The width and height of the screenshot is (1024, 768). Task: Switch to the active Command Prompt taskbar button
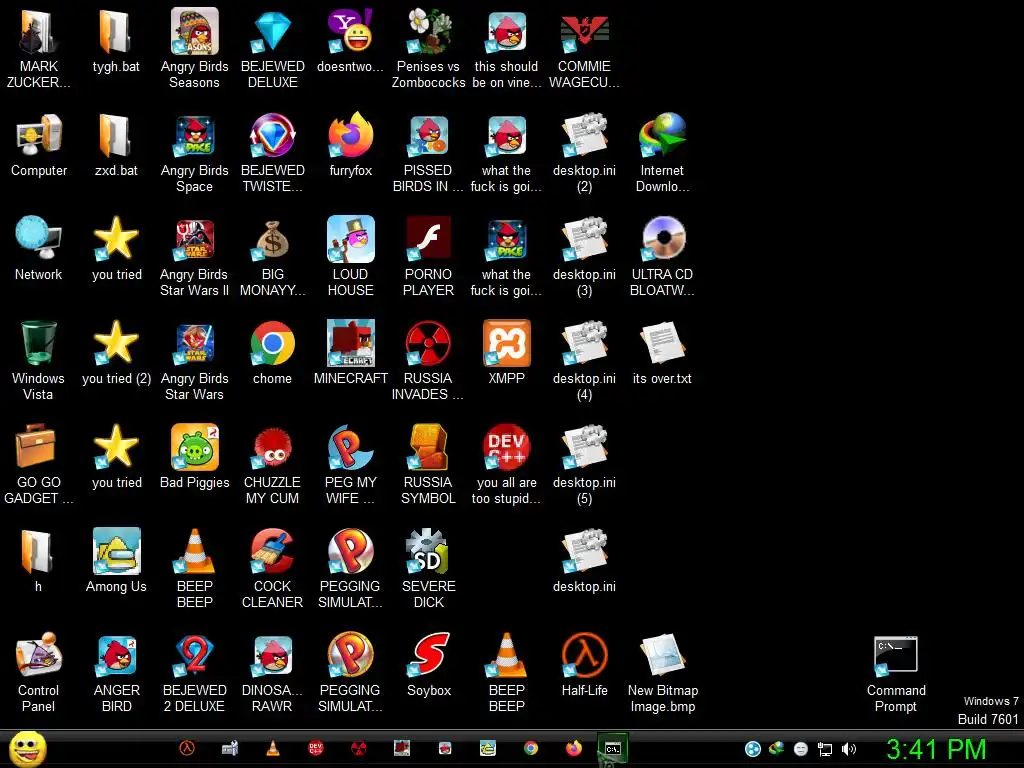tap(613, 748)
